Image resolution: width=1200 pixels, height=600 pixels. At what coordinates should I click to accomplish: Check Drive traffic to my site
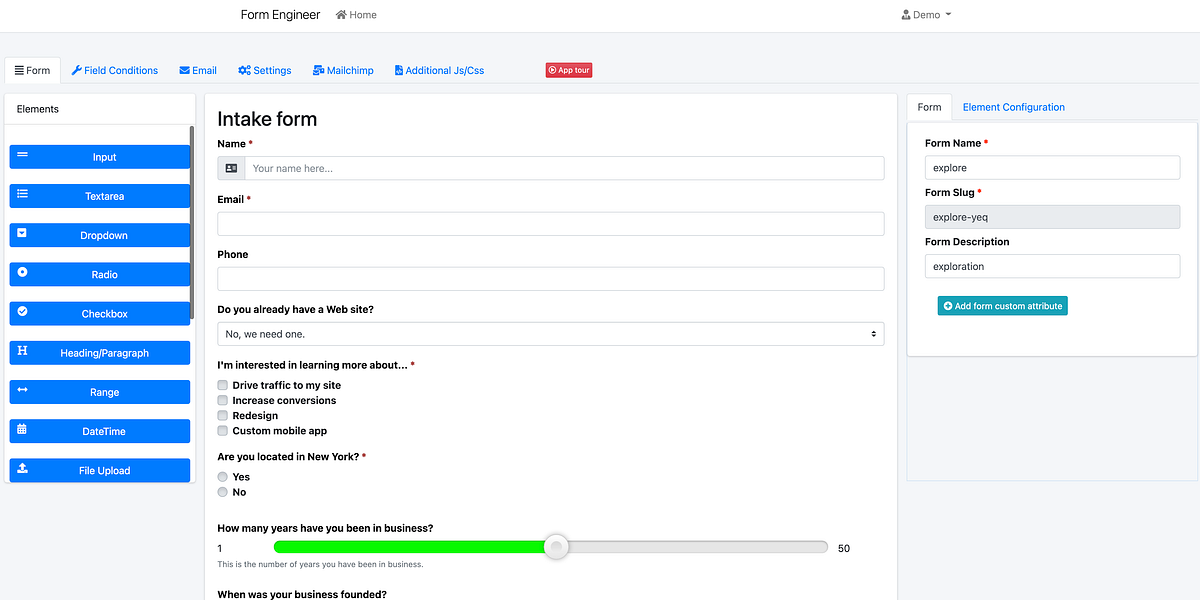pos(223,385)
